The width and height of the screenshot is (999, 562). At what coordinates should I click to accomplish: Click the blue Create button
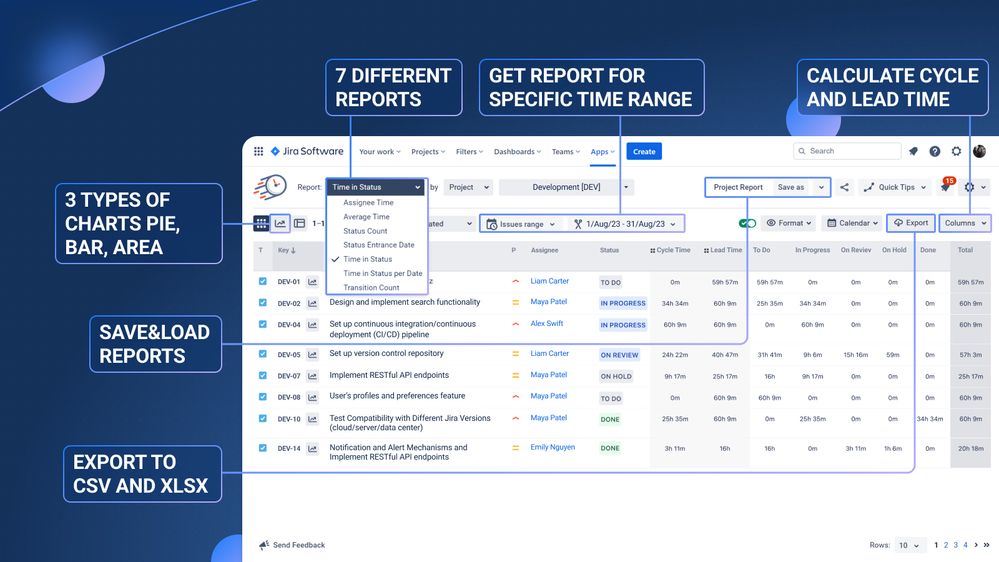coord(644,152)
